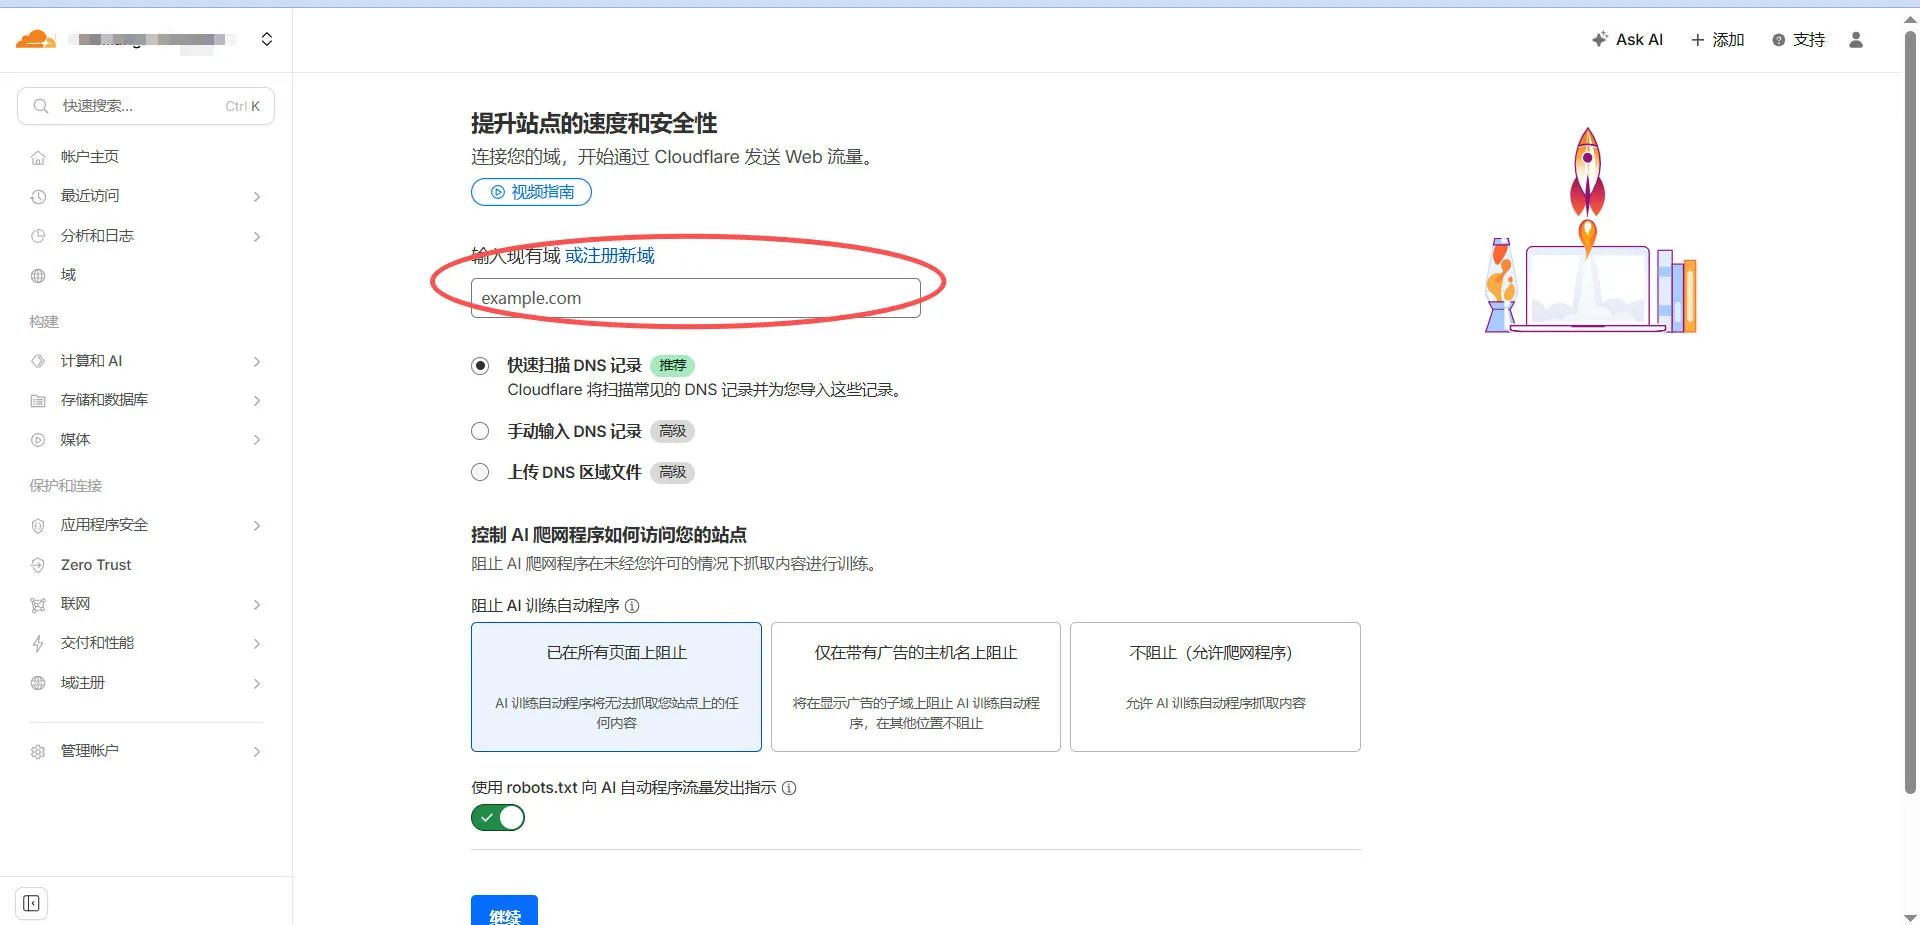Select 快速扫描 DNS 记录 radio option

coord(480,366)
